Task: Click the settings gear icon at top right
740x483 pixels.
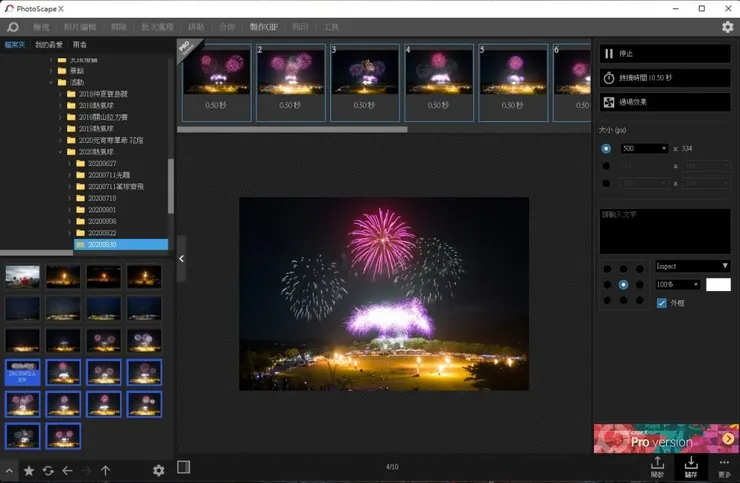Action: coord(727,27)
